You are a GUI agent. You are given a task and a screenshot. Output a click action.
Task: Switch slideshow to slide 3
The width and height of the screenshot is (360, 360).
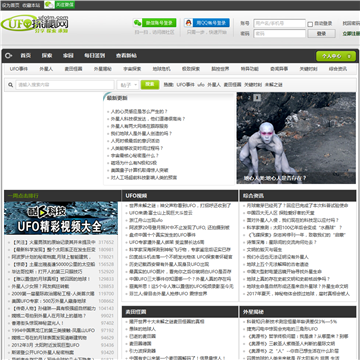pyautogui.click(x=257, y=98)
